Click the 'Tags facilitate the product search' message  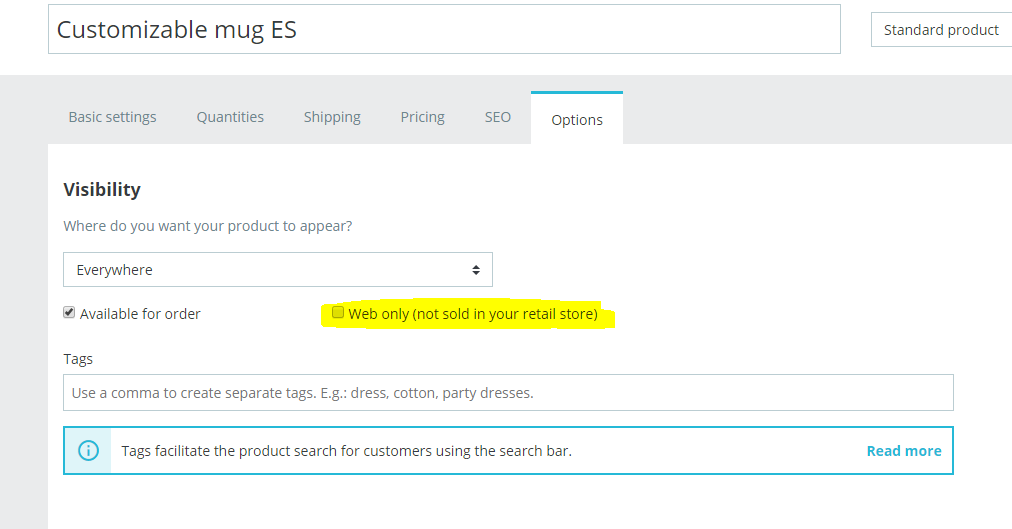[346, 451]
